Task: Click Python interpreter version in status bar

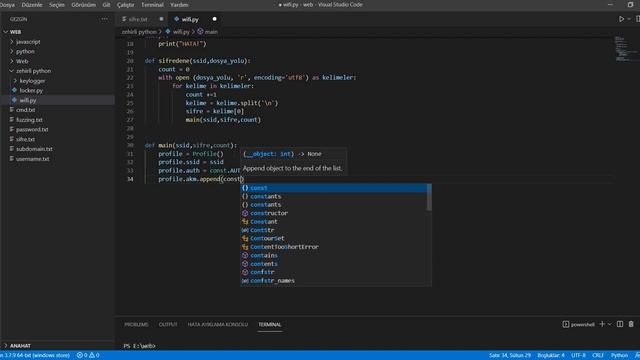Action: [35, 356]
